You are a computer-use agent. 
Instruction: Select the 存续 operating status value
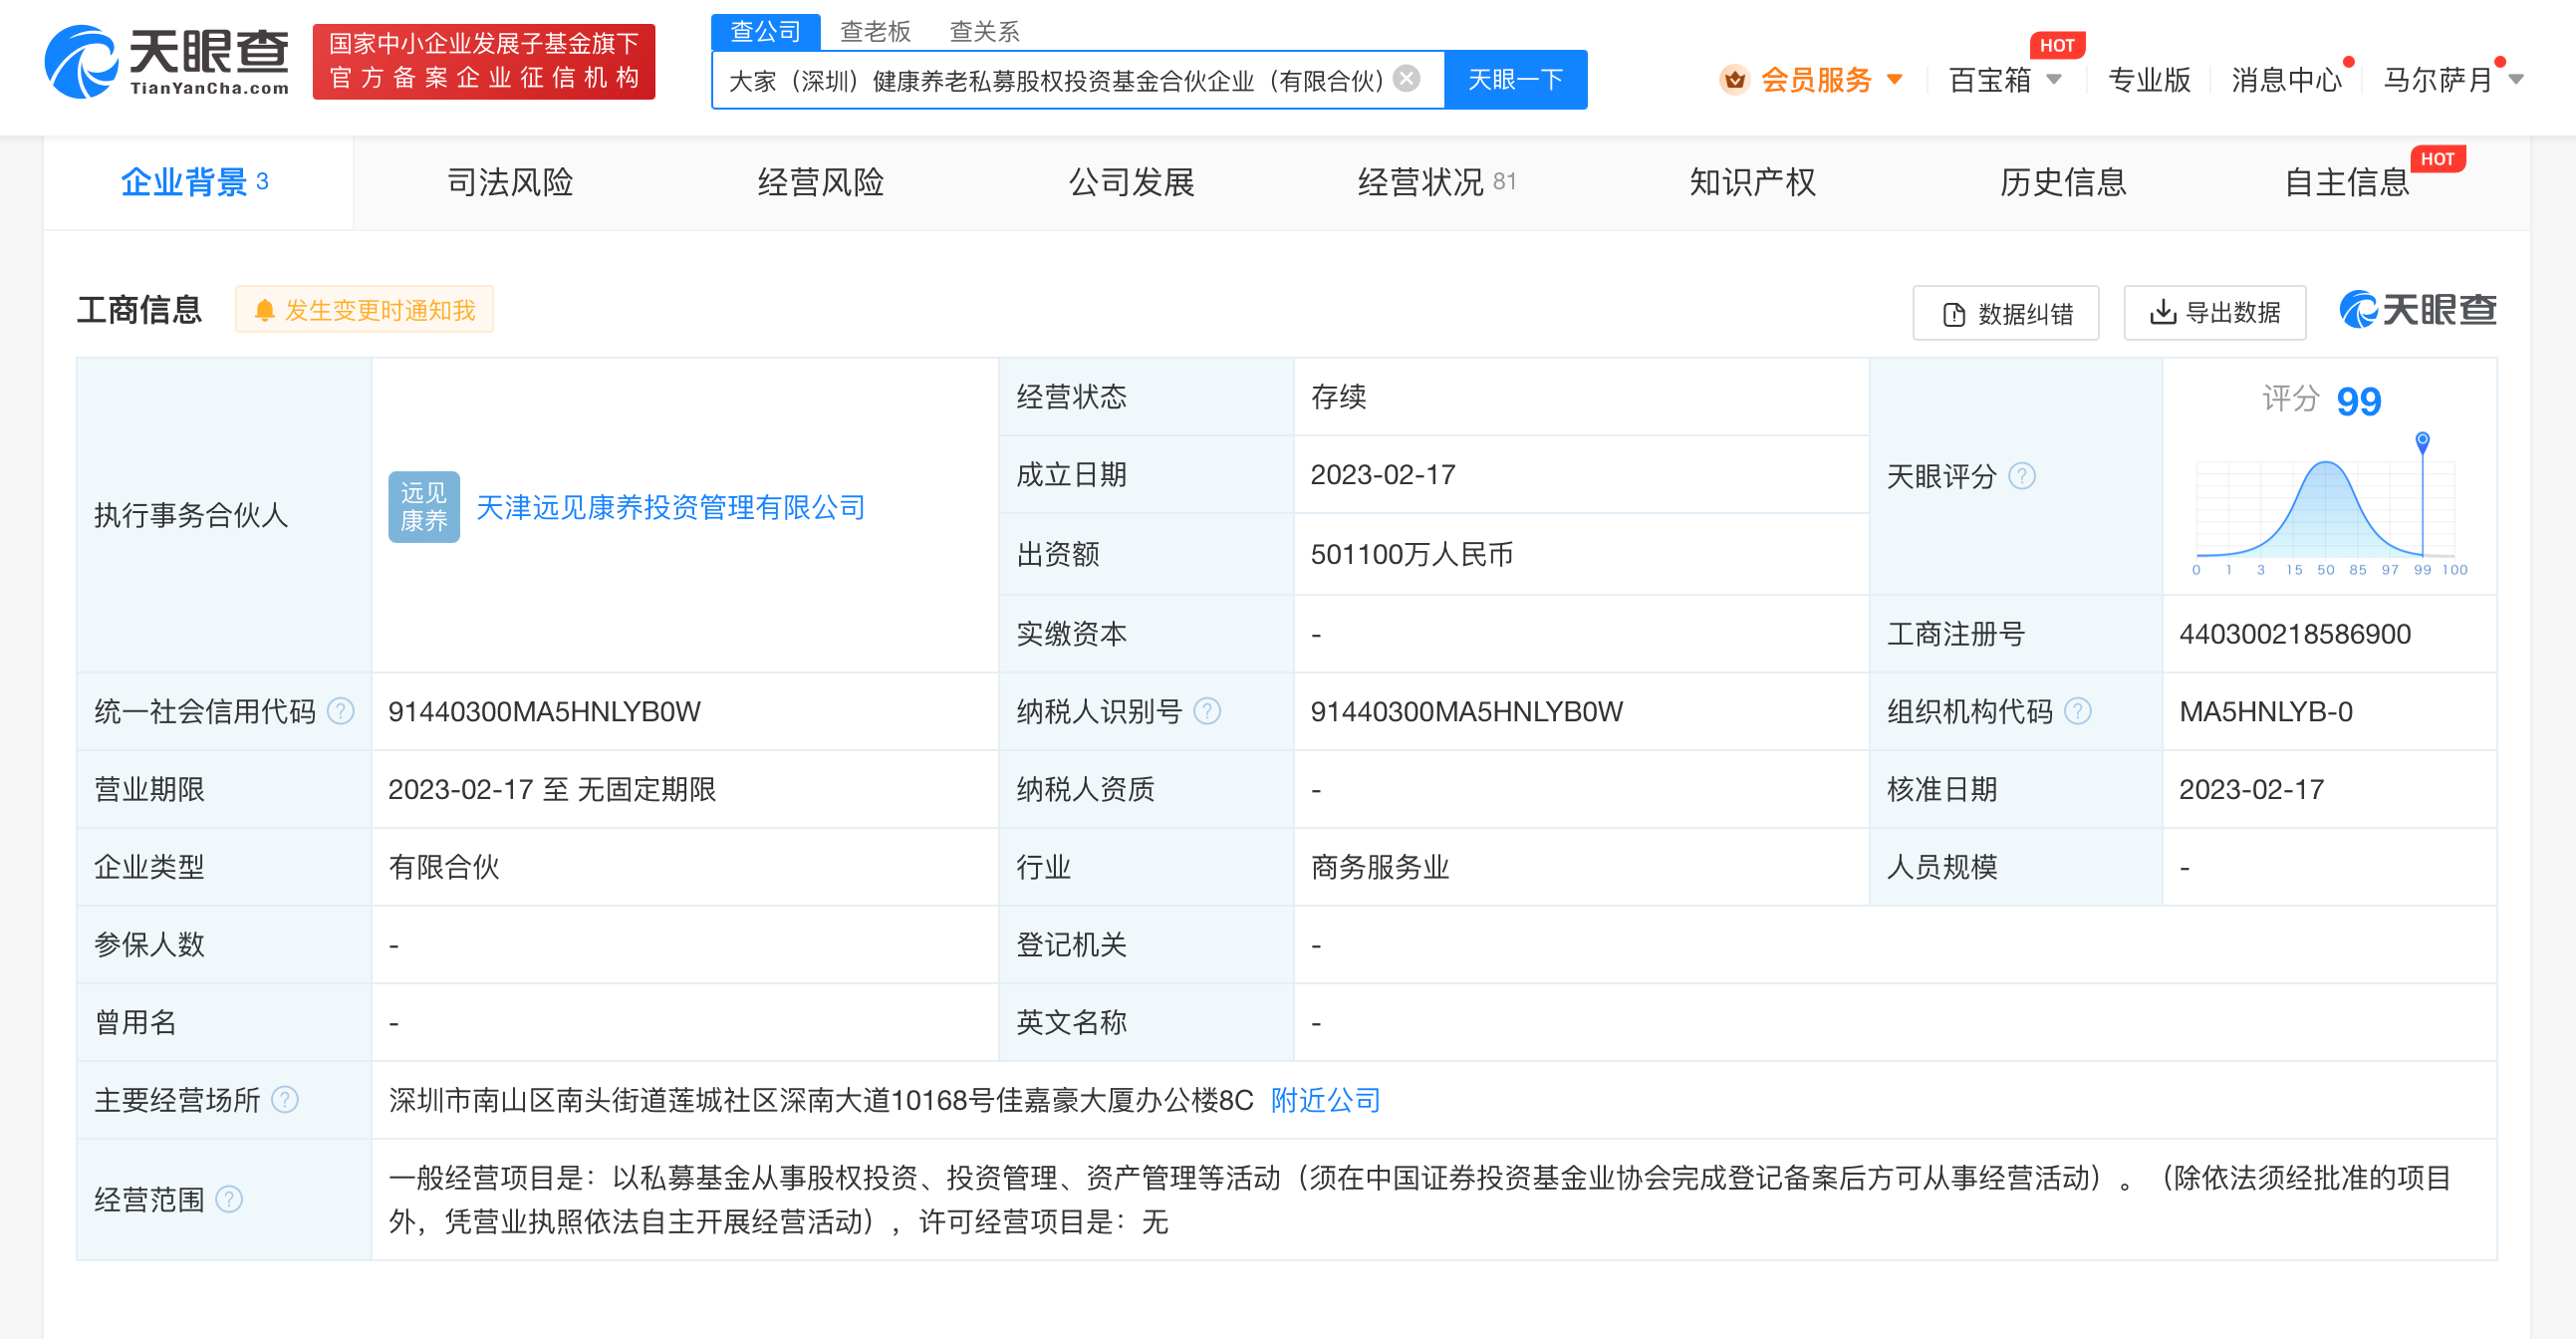(x=1338, y=397)
